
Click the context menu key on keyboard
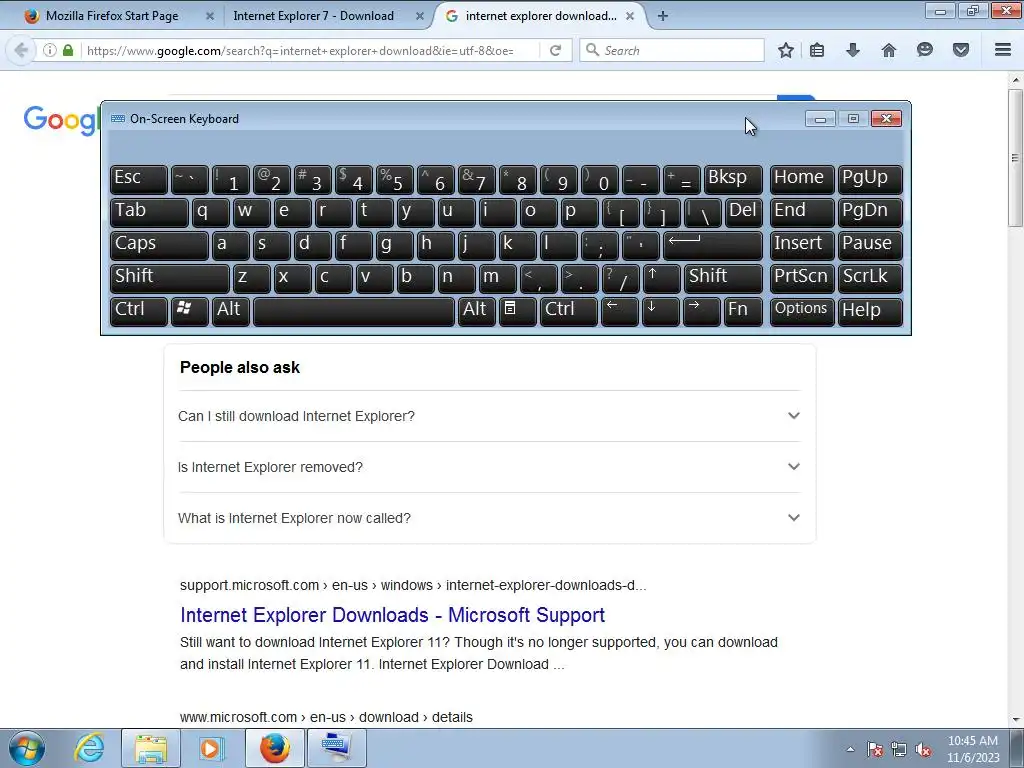click(517, 311)
